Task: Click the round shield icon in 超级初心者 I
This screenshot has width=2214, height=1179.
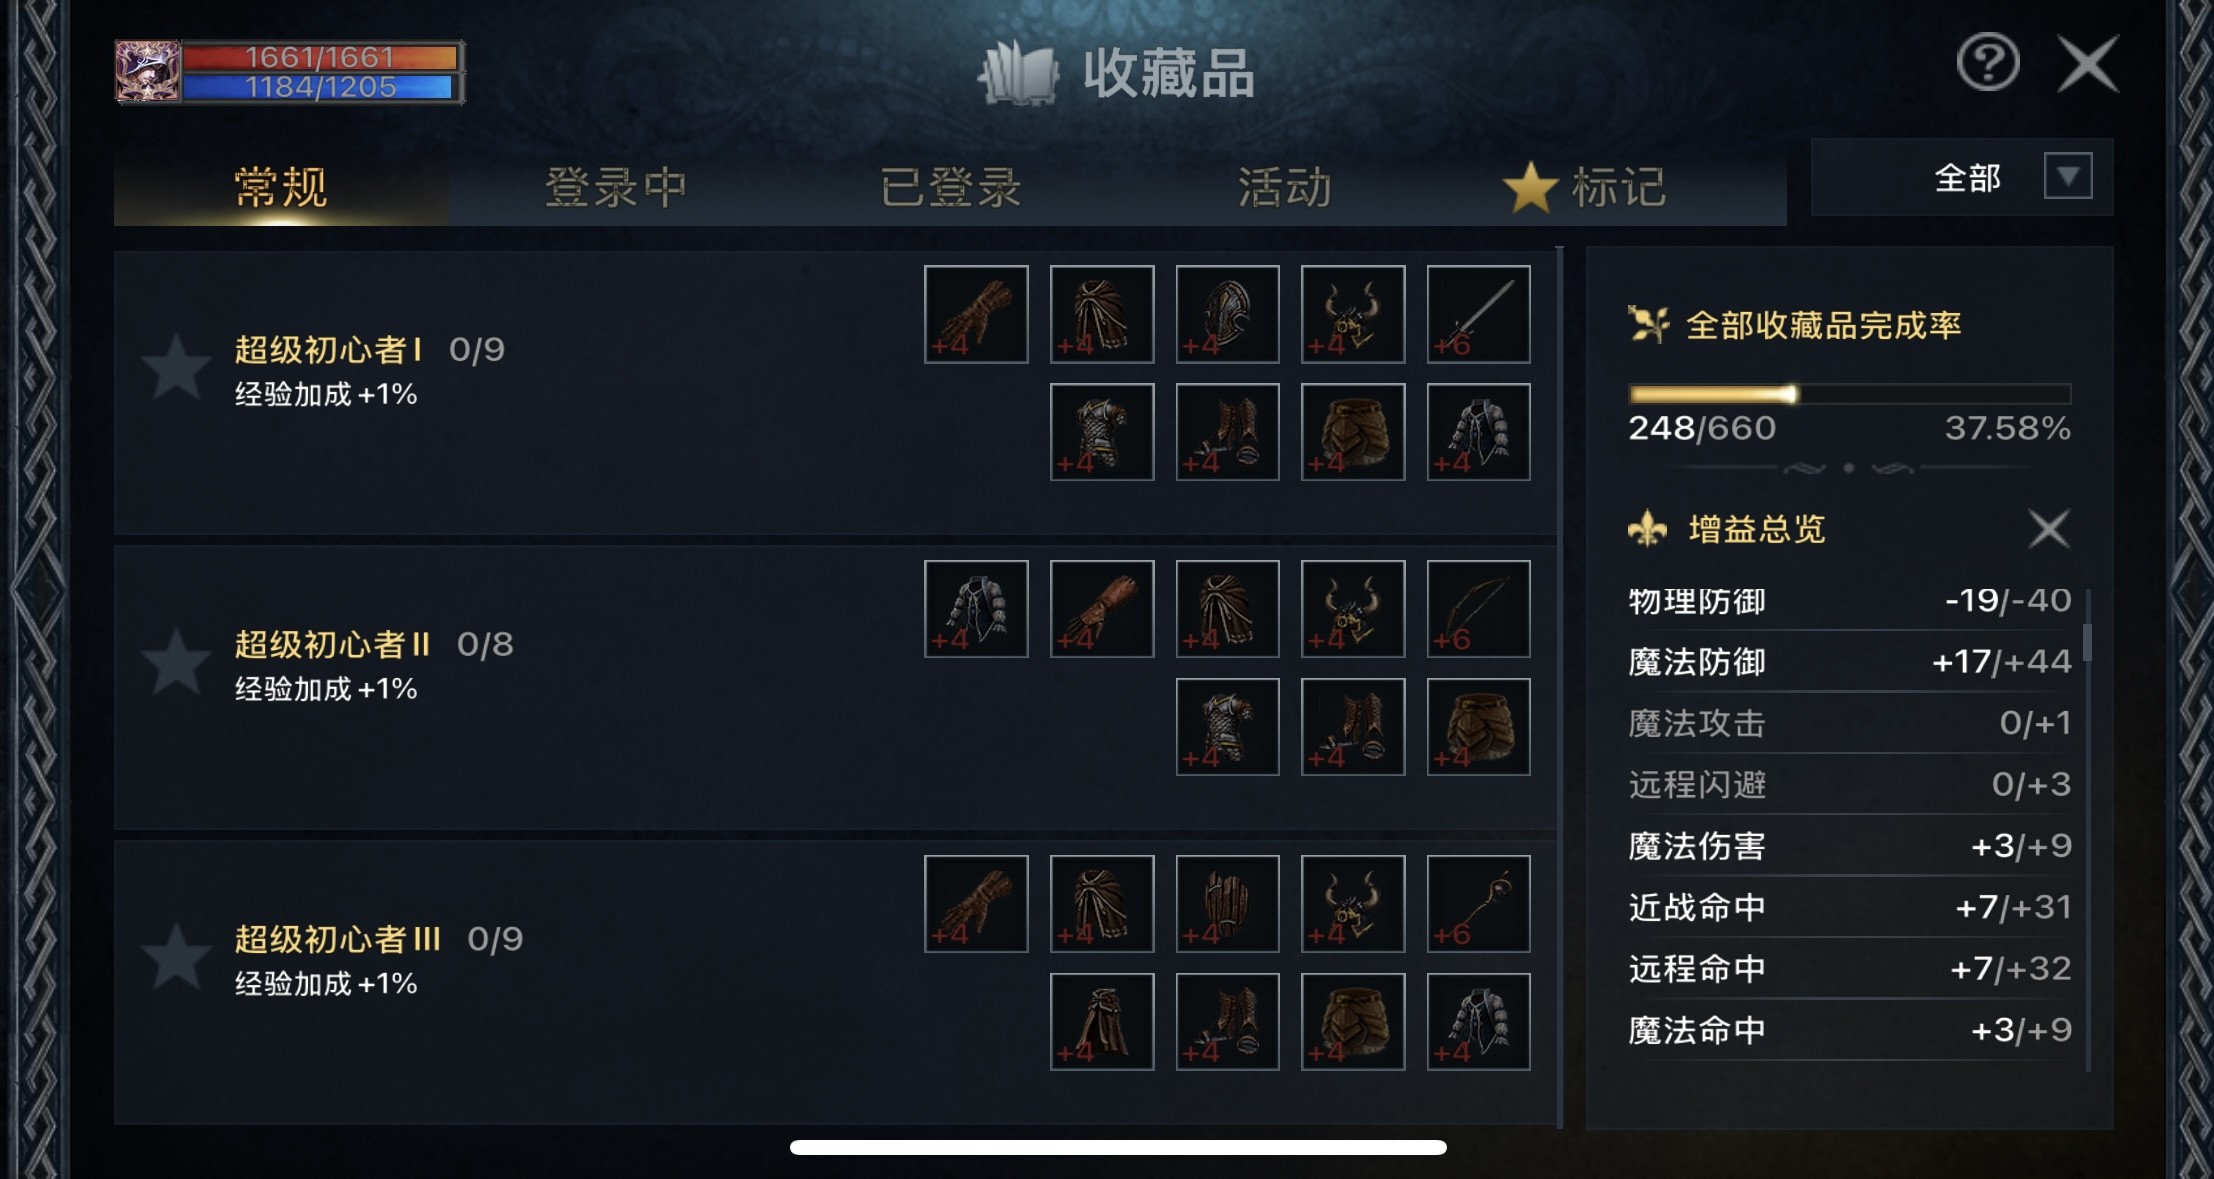Action: 1227,313
